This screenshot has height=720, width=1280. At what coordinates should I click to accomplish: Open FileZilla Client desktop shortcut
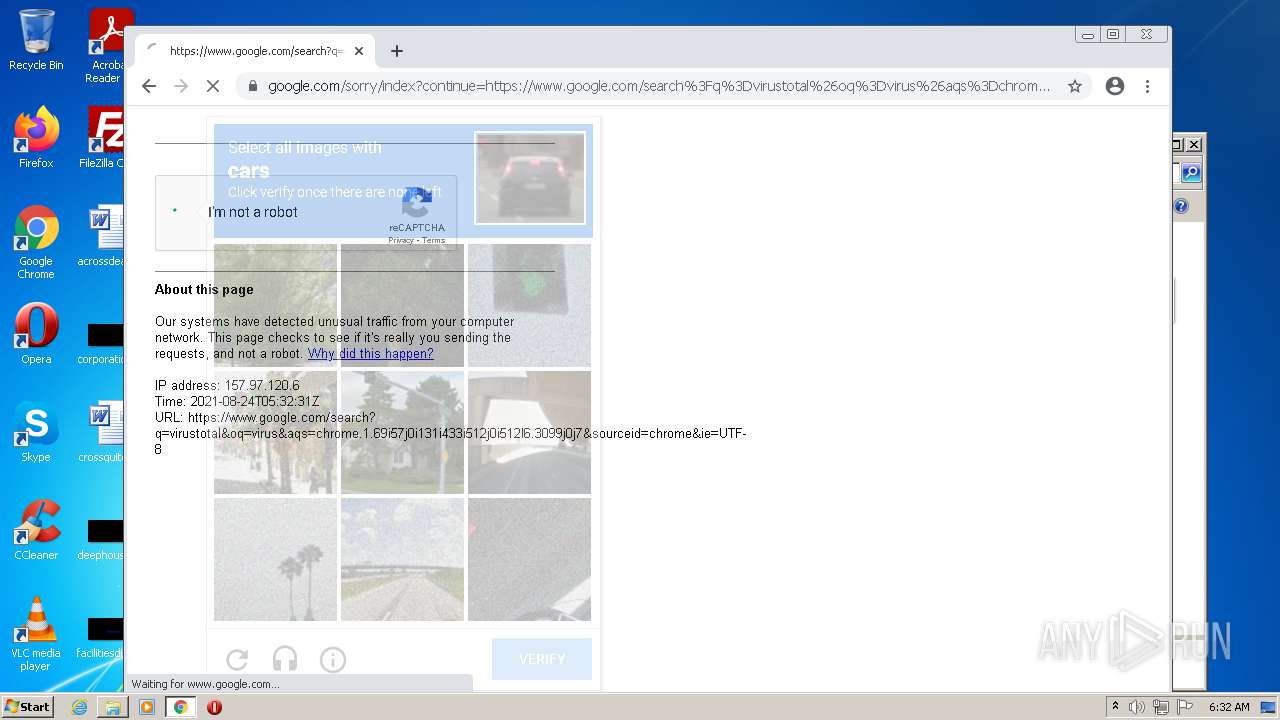pos(104,137)
